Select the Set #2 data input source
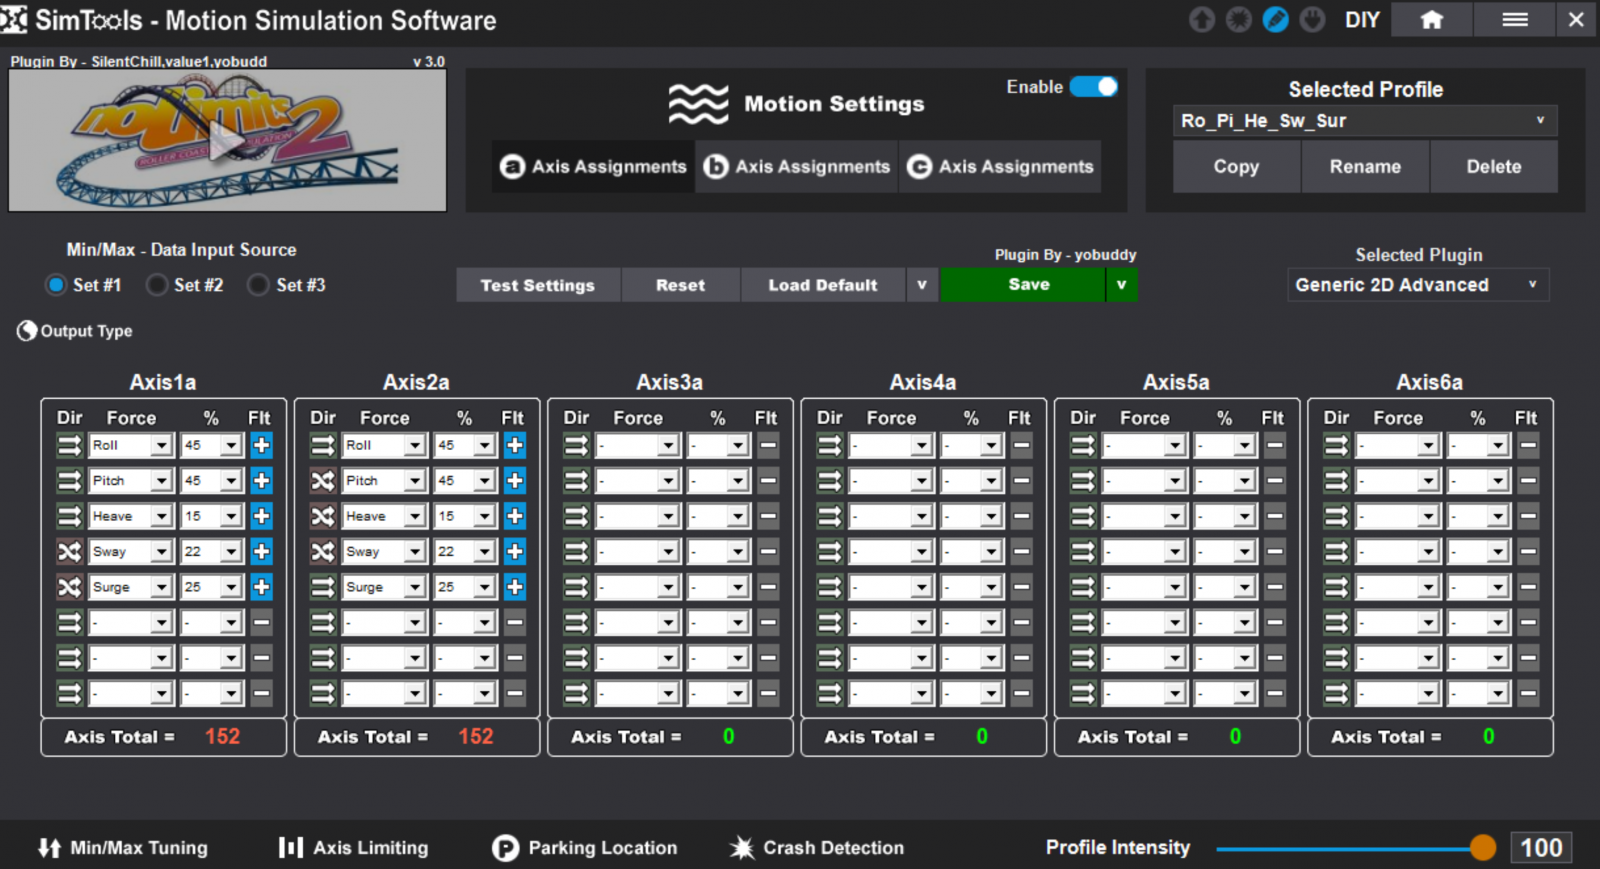This screenshot has width=1600, height=869. point(157,285)
